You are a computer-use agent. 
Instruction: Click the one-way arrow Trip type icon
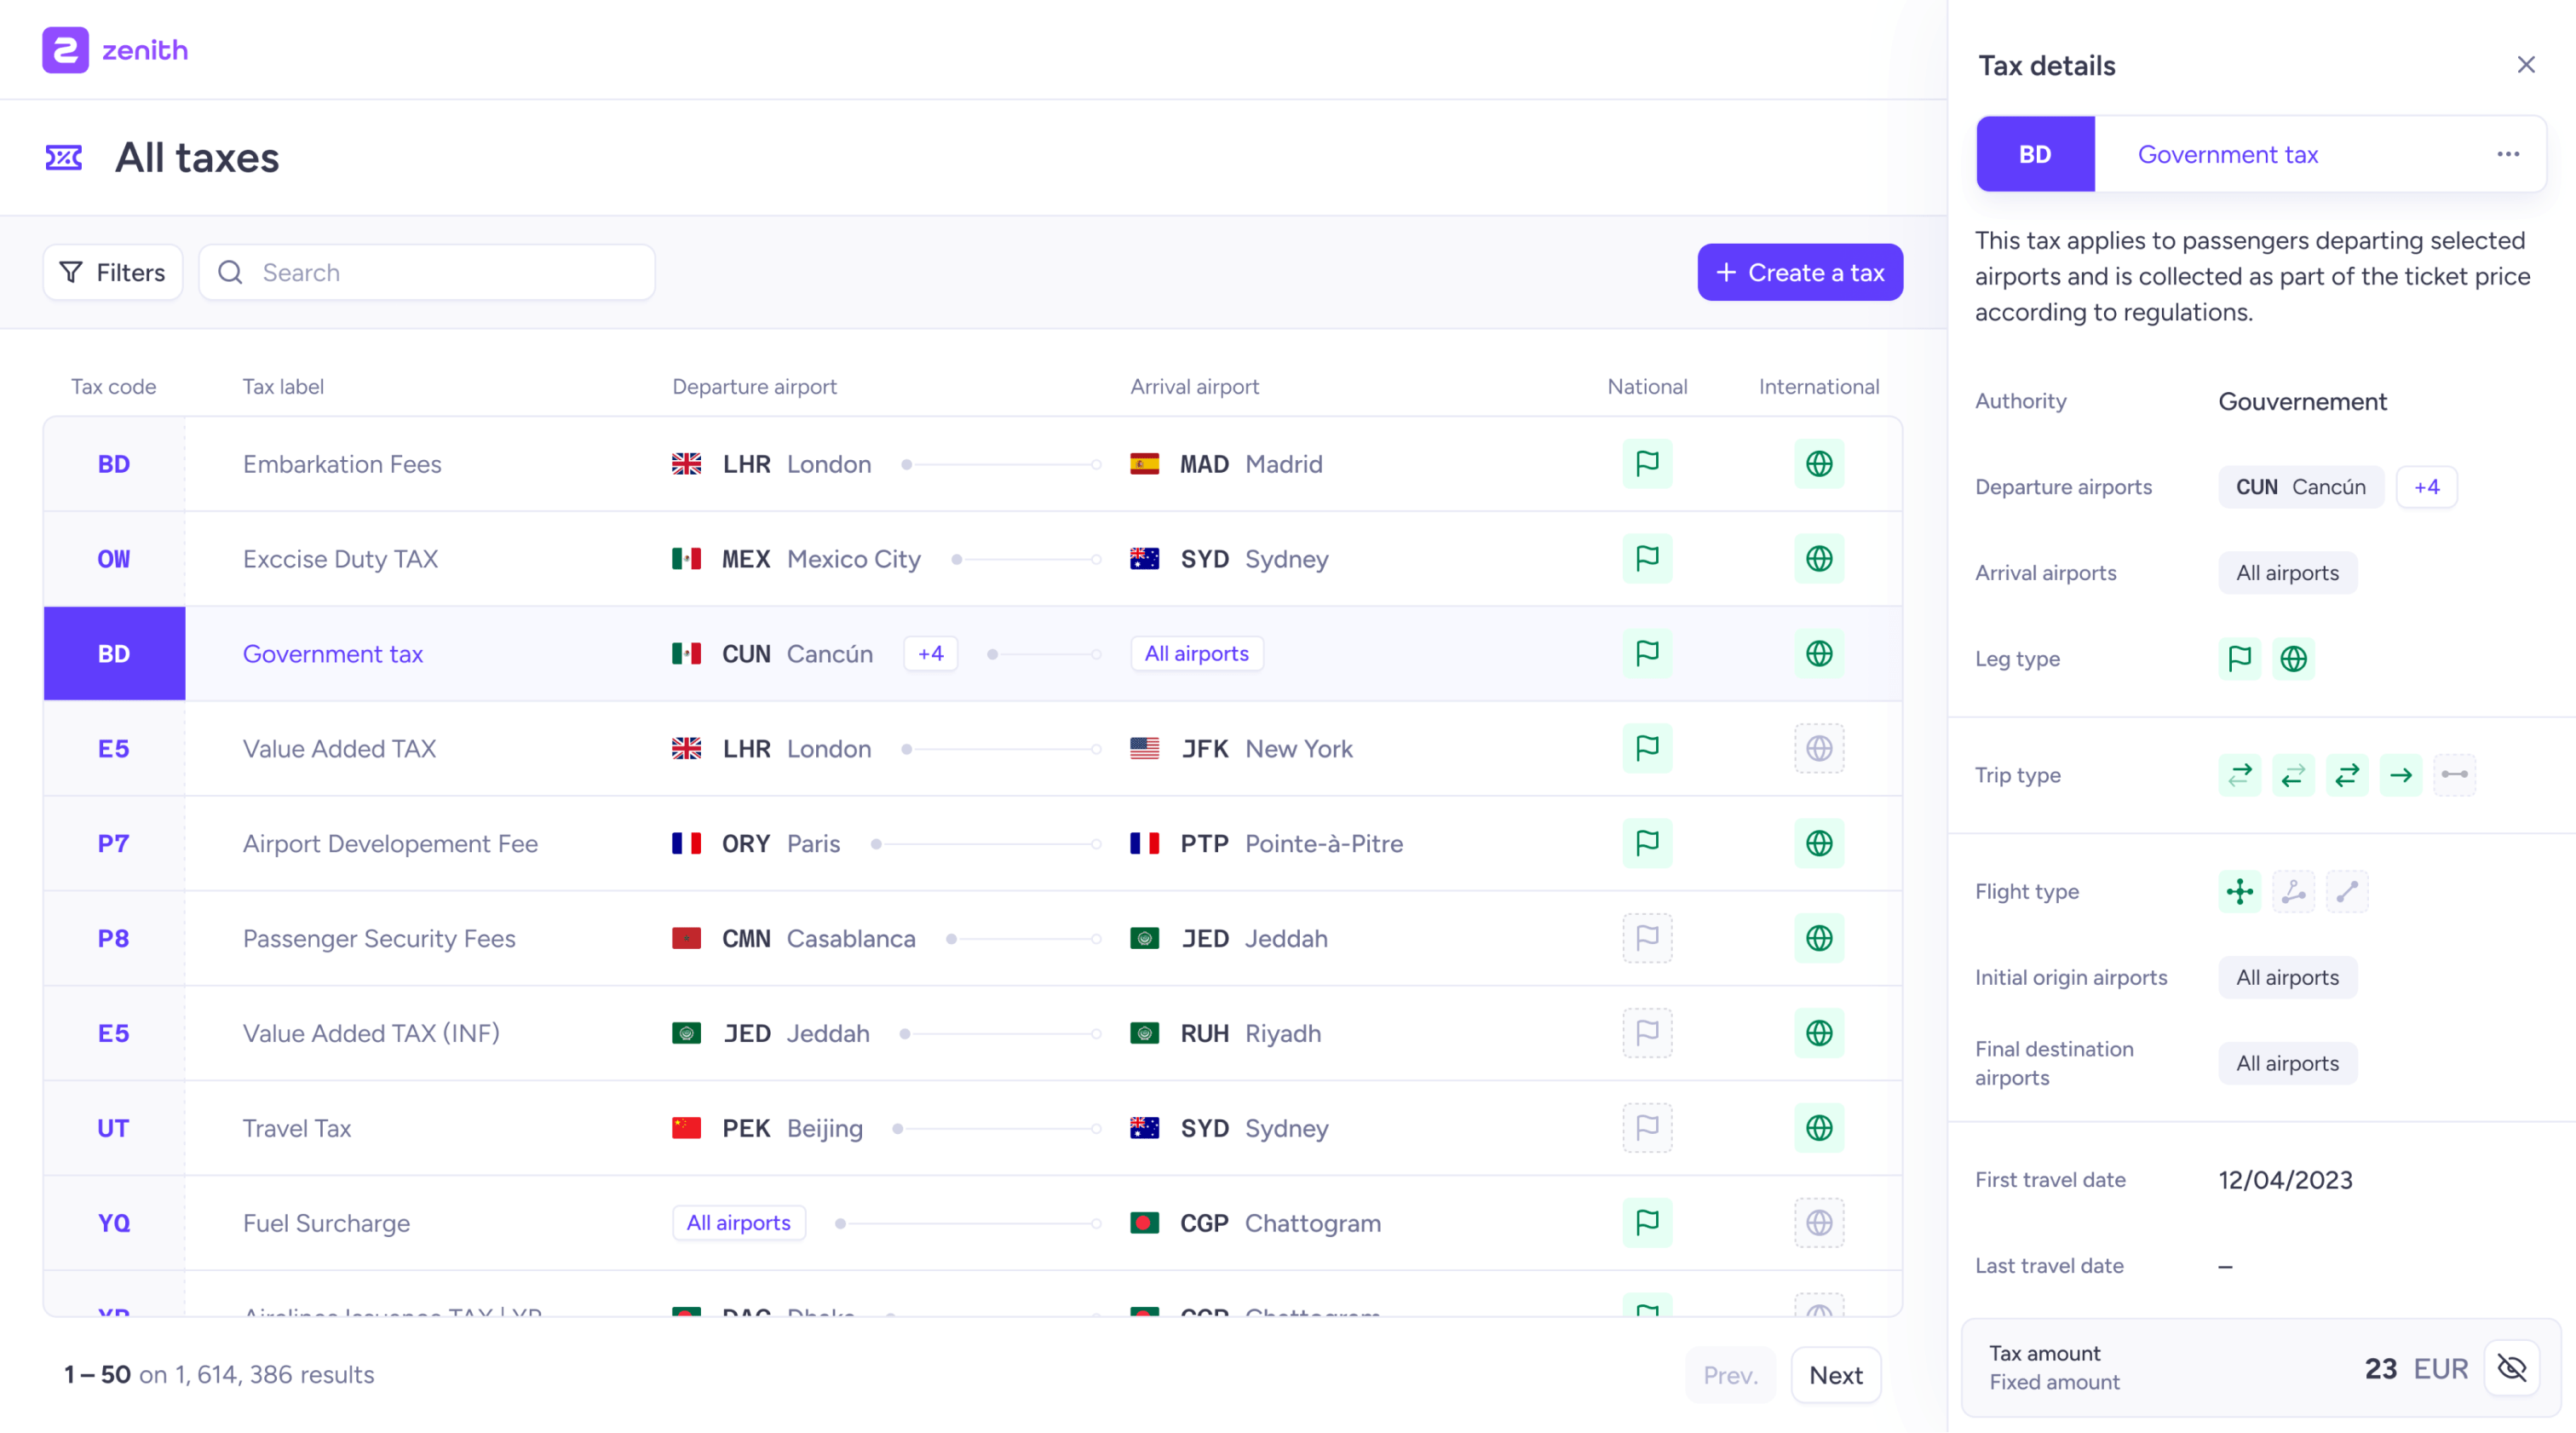(x=2401, y=775)
